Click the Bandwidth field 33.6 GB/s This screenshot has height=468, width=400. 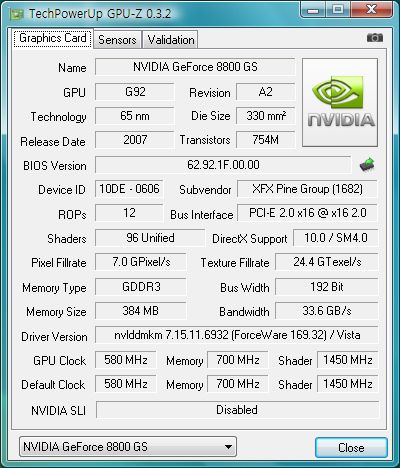coord(327,311)
